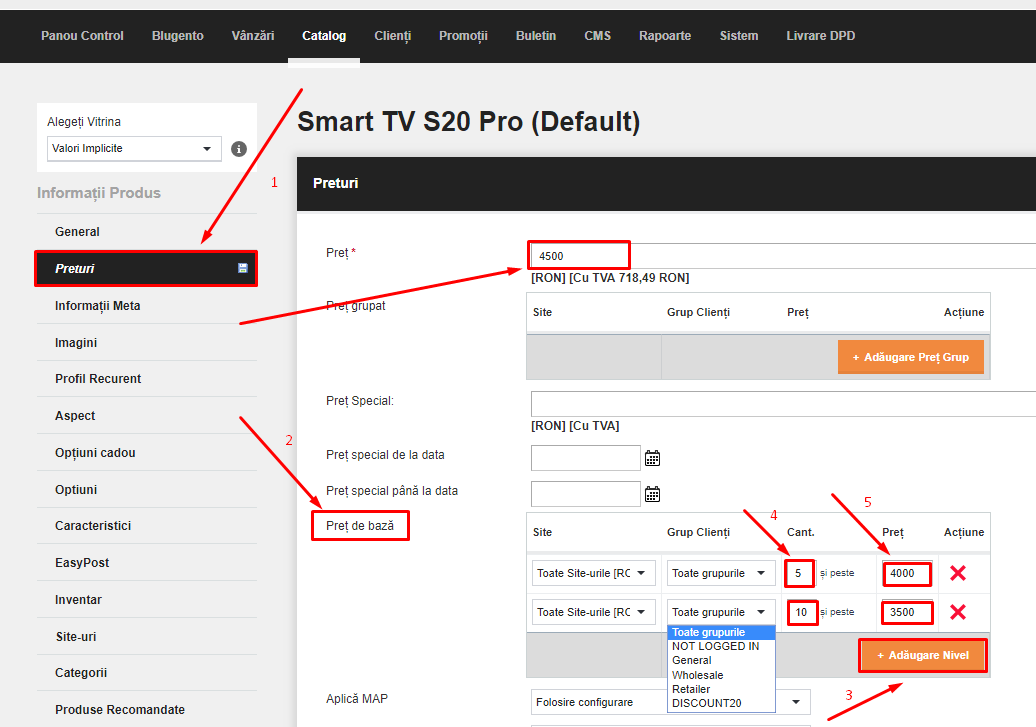Open the Aplică MAP dropdown
The image size is (1036, 727).
(671, 702)
